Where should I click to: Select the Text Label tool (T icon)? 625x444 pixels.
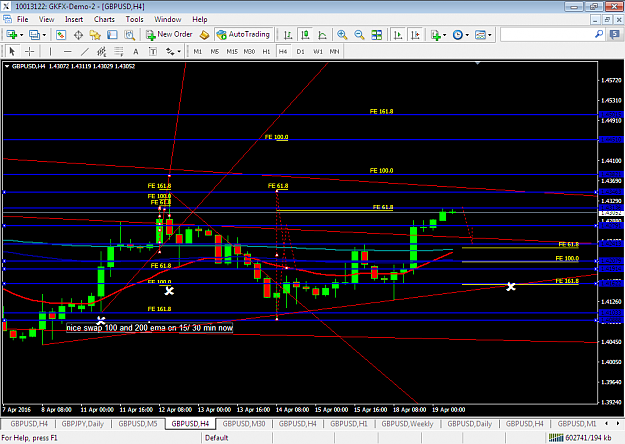point(153,51)
